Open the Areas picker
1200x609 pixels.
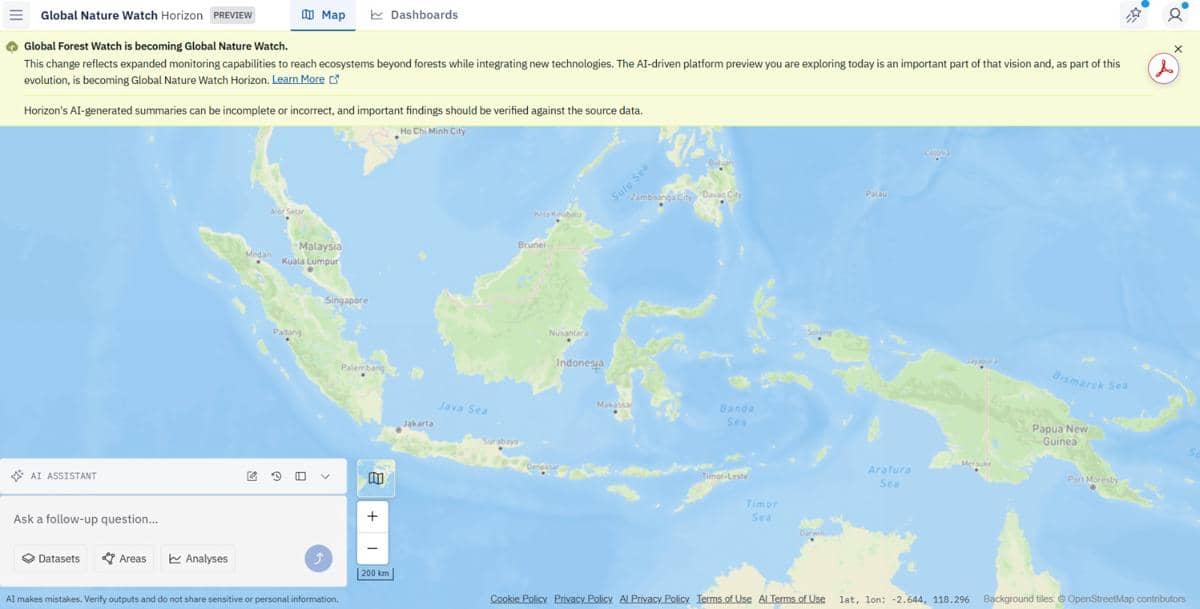coord(124,559)
